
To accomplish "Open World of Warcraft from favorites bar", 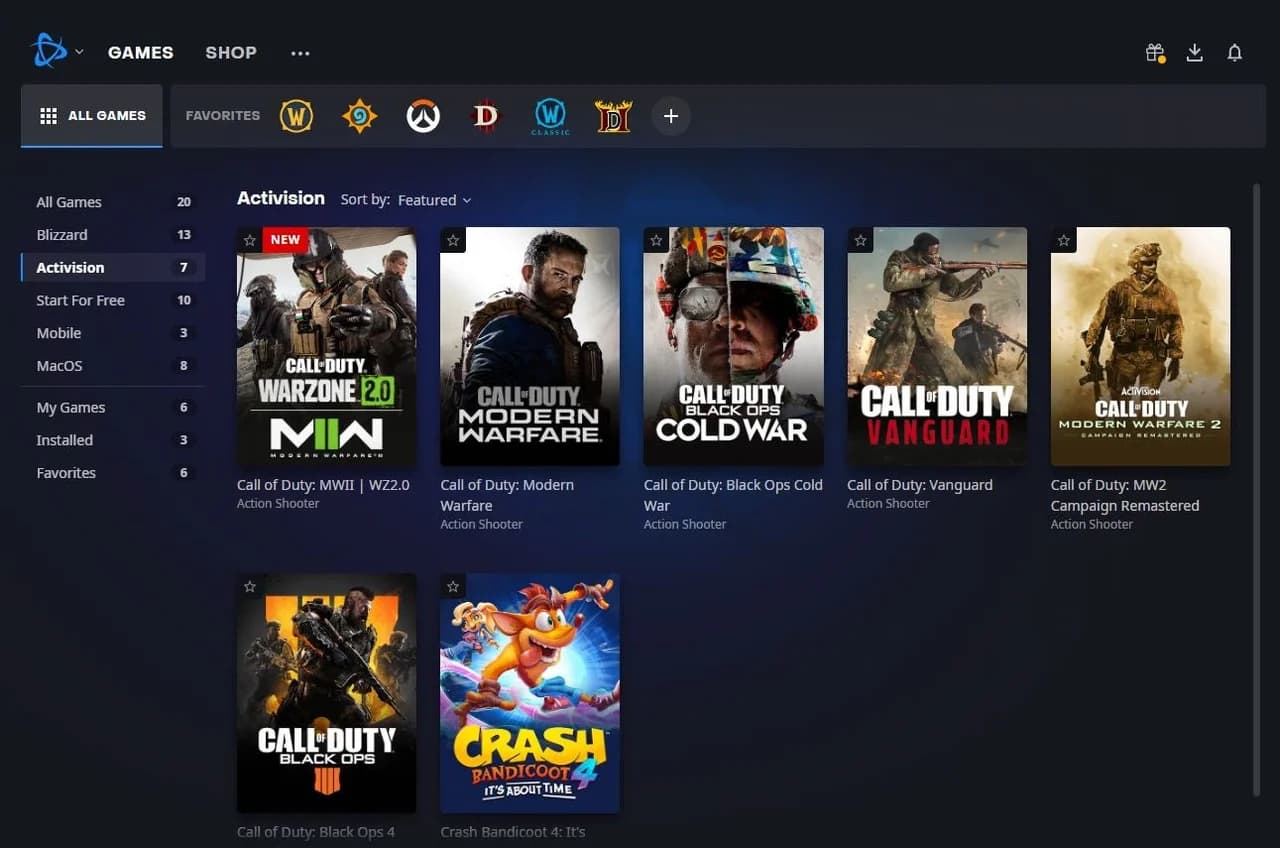I will (296, 116).
